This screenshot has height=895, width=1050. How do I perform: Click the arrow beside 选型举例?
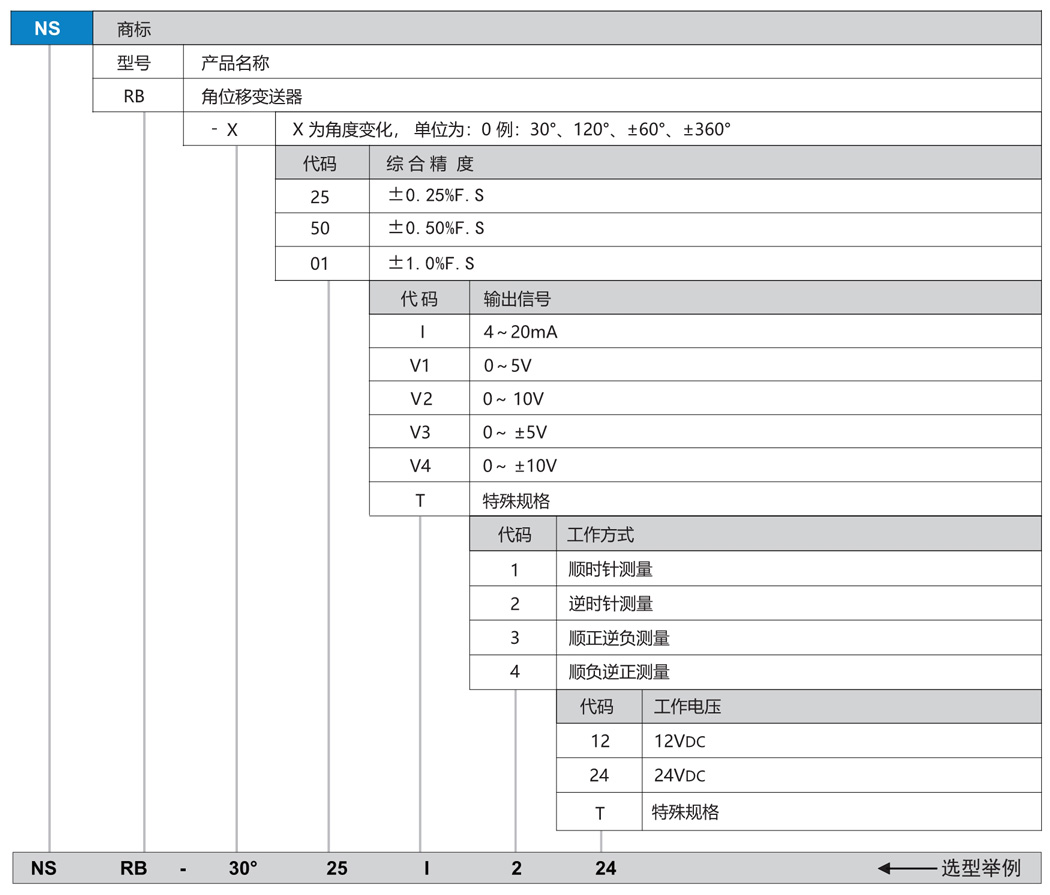coord(906,867)
